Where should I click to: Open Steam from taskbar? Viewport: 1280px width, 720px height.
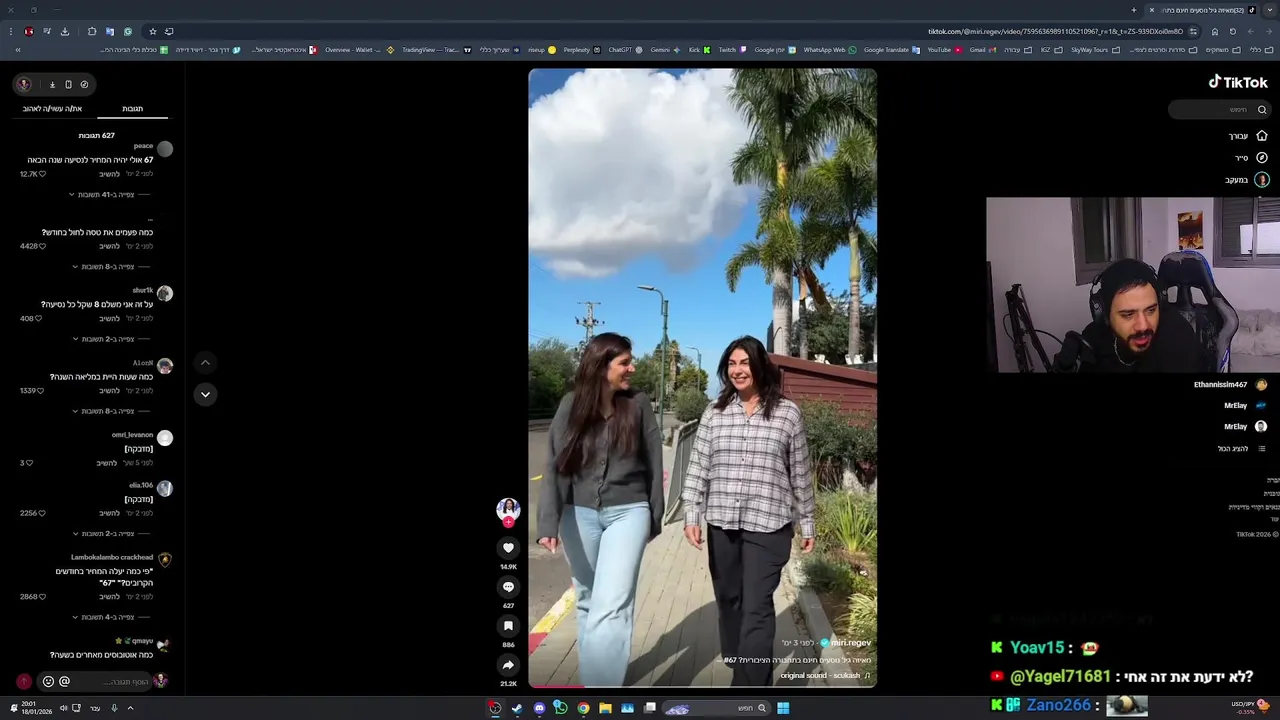click(x=517, y=708)
